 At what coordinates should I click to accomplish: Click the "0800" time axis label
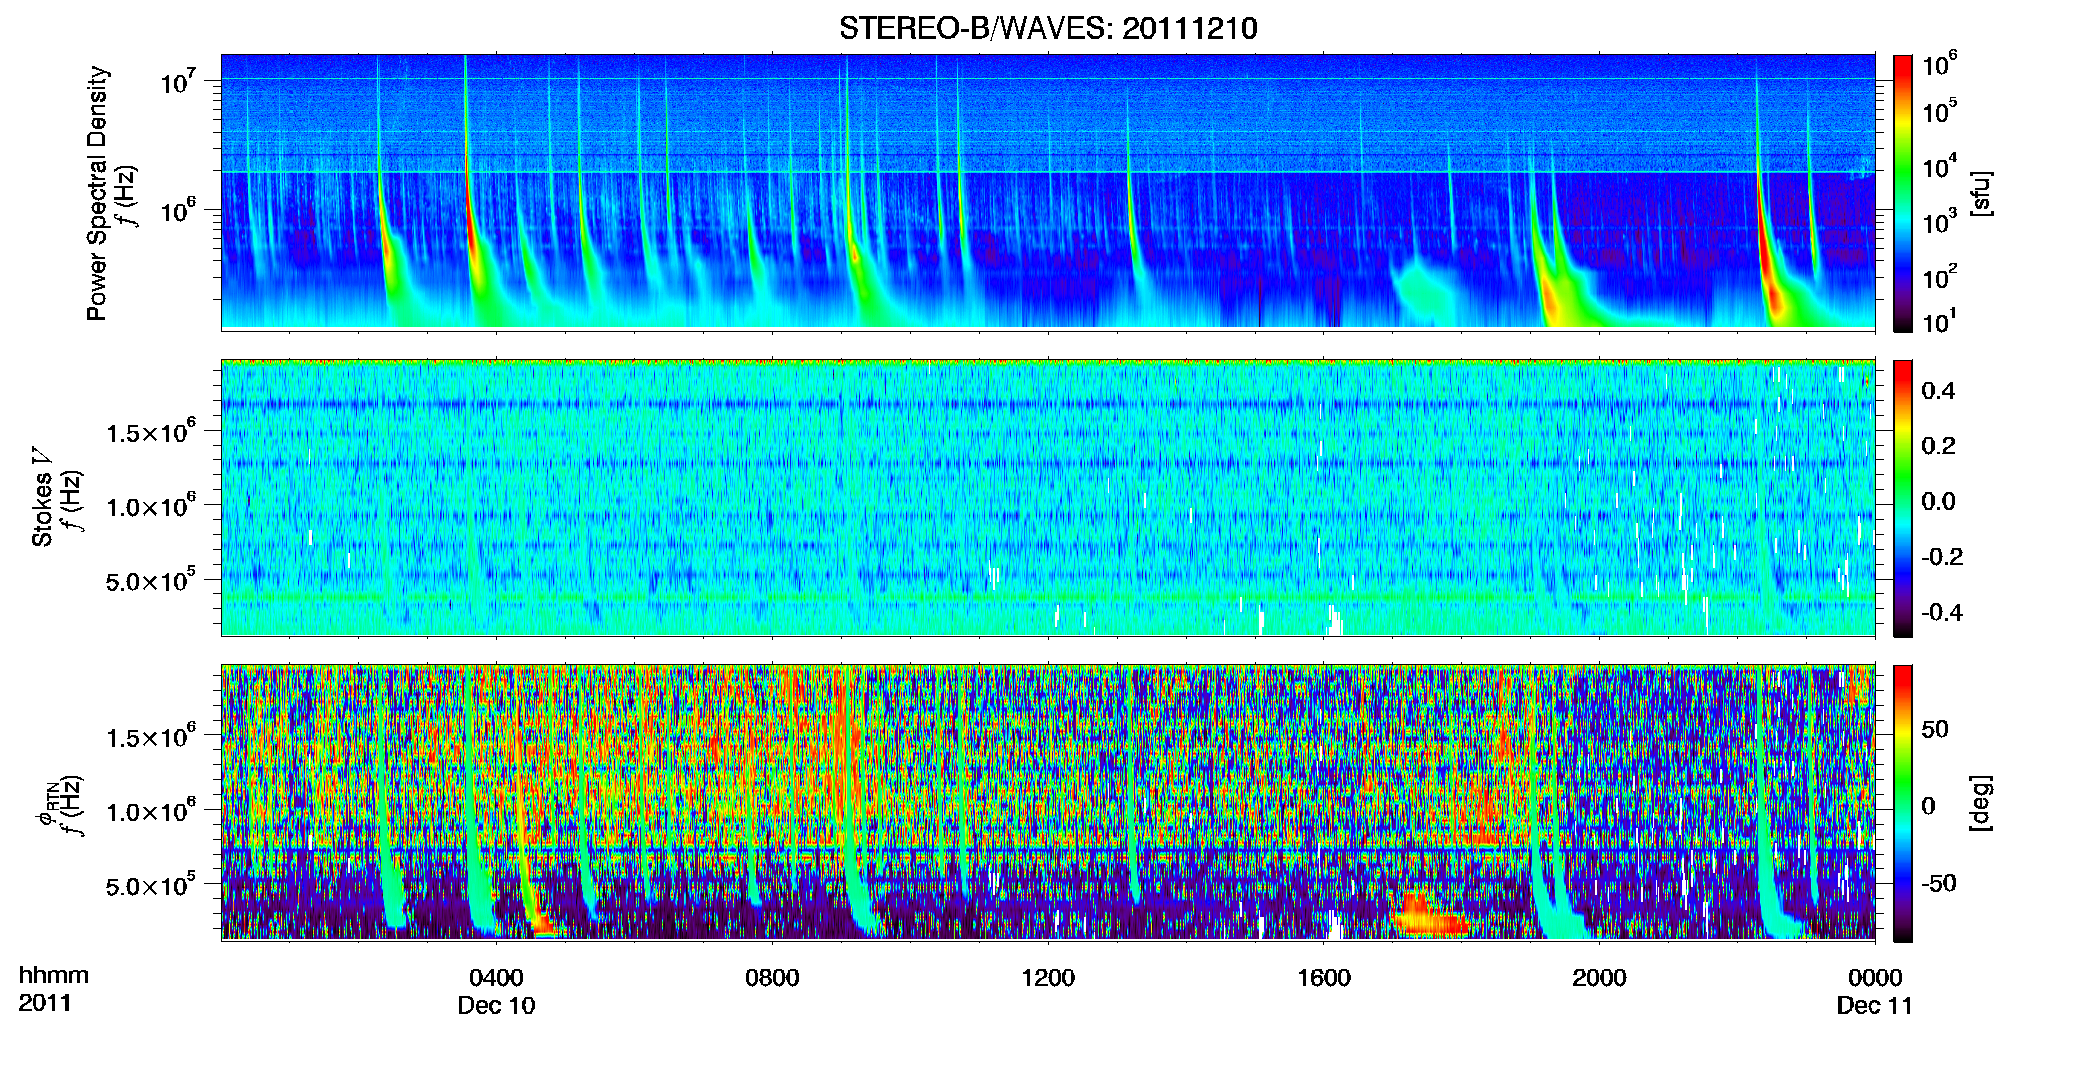(772, 977)
